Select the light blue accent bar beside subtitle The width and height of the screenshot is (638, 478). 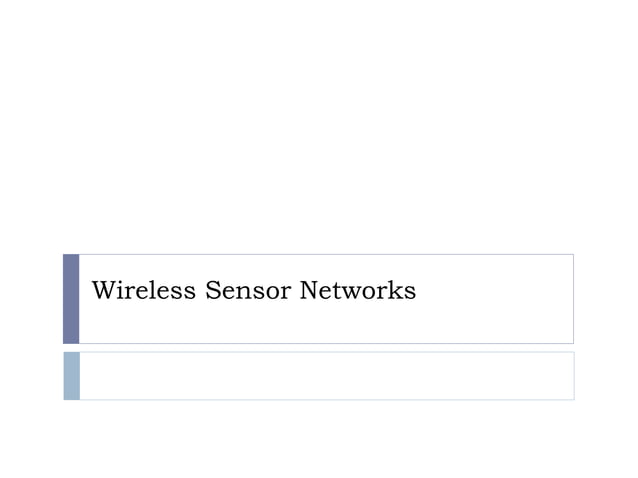tap(71, 375)
